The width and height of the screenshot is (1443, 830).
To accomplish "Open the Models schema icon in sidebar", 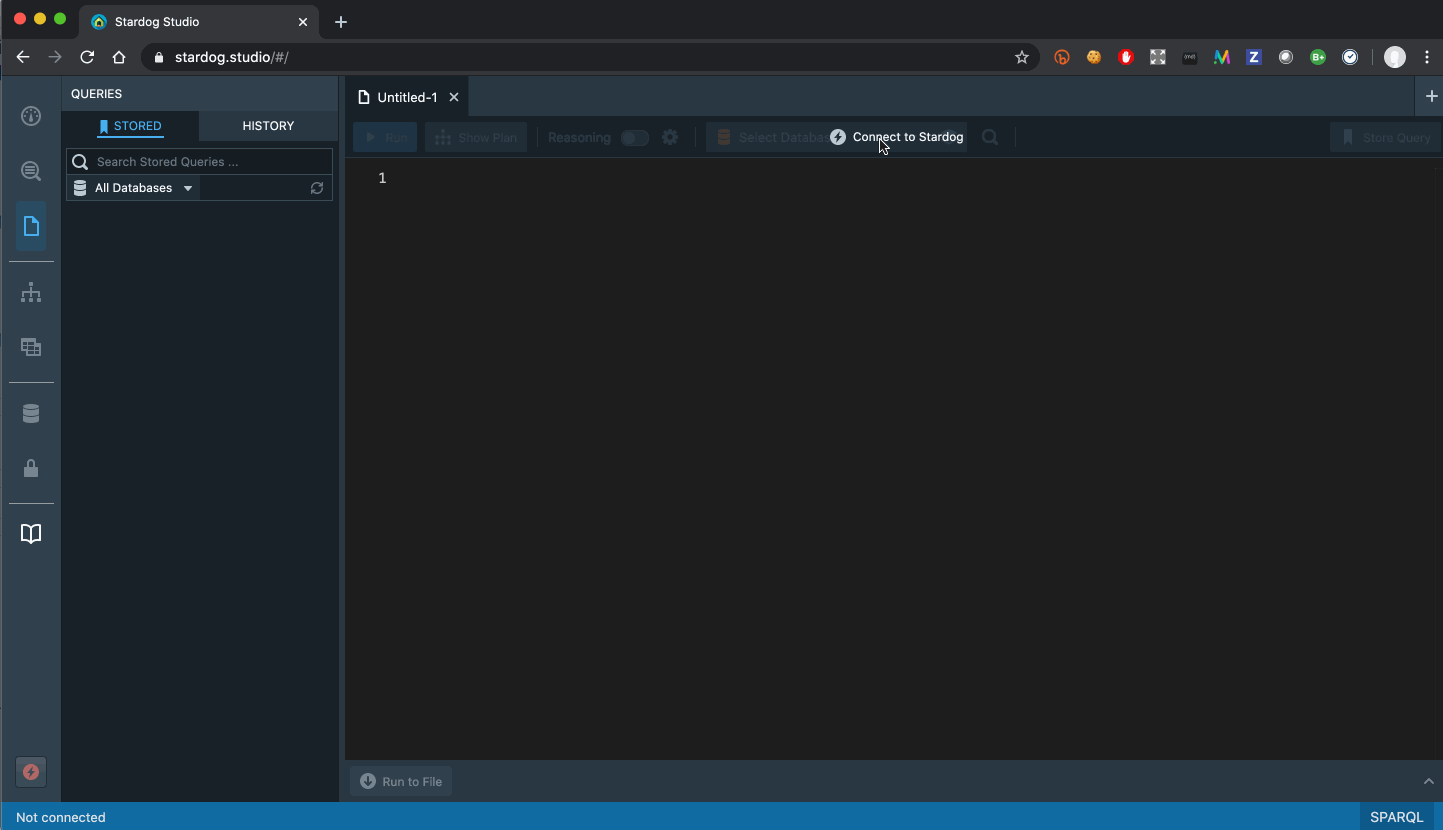I will (30, 292).
